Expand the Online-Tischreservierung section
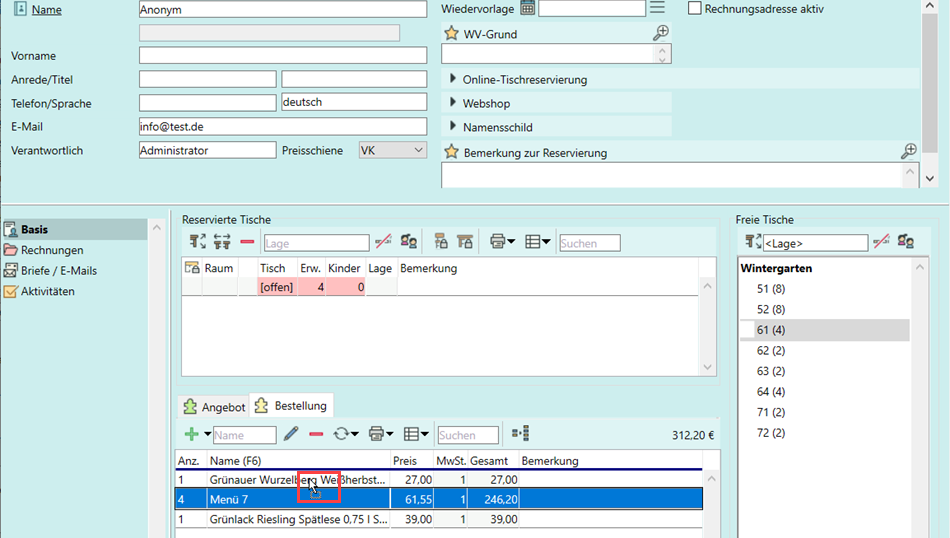The width and height of the screenshot is (950, 538). pos(451,79)
